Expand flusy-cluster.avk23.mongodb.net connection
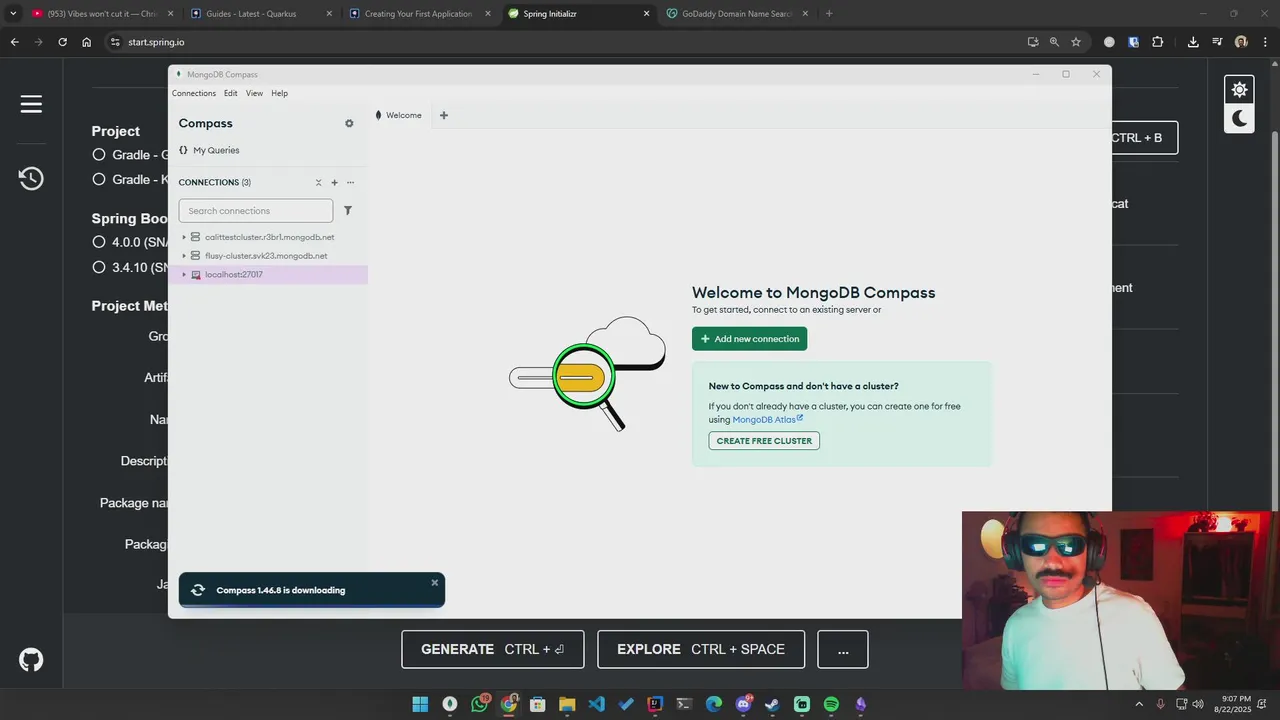The image size is (1280, 720). [x=184, y=256]
